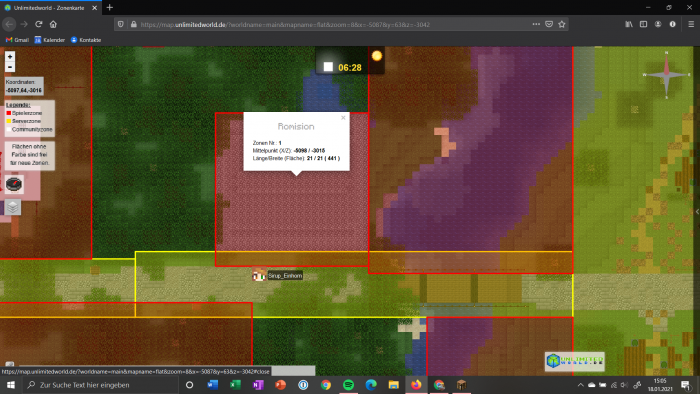The width and height of the screenshot is (700, 394).
Task: Open the map layers icon
Action: point(13,207)
